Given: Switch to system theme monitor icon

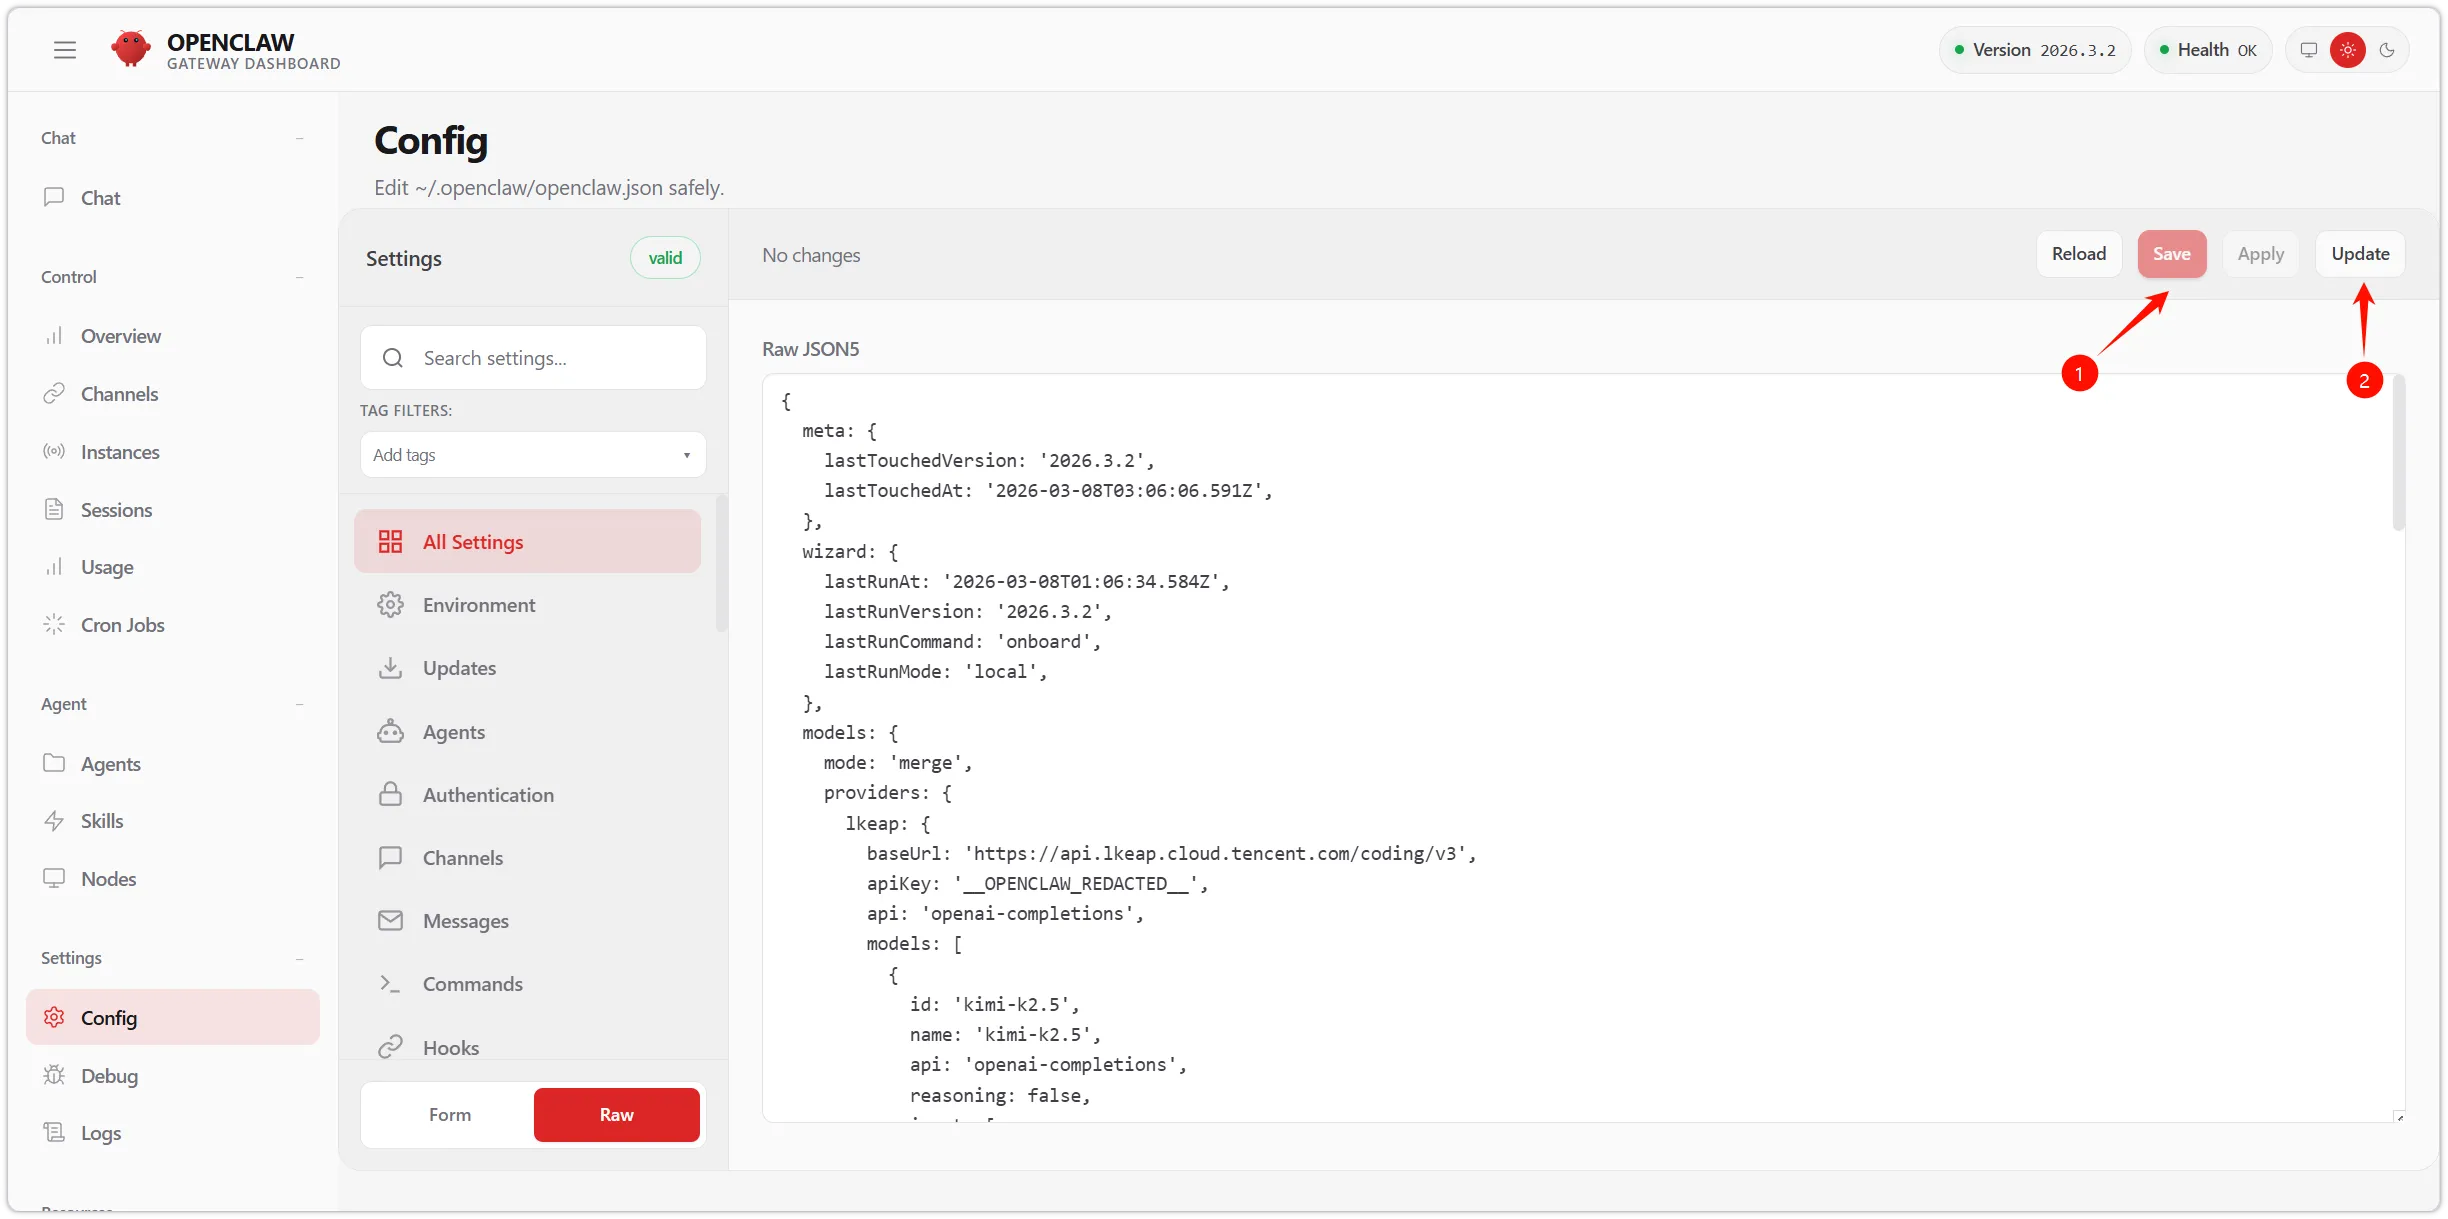Looking at the screenshot, I should click(x=2309, y=50).
